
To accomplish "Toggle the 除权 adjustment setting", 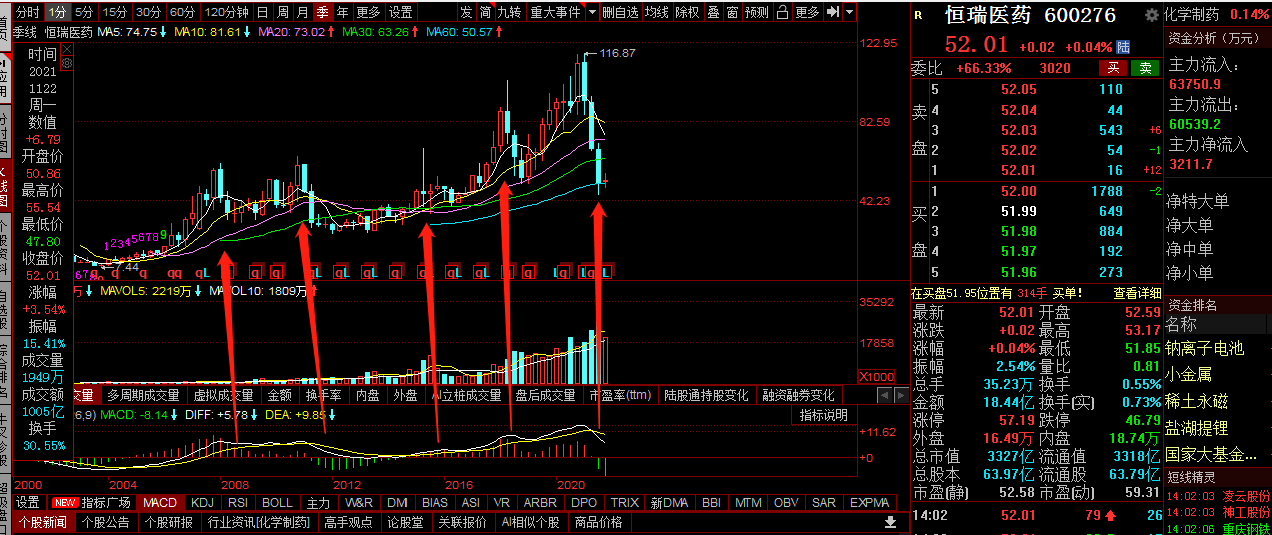I will (x=687, y=12).
